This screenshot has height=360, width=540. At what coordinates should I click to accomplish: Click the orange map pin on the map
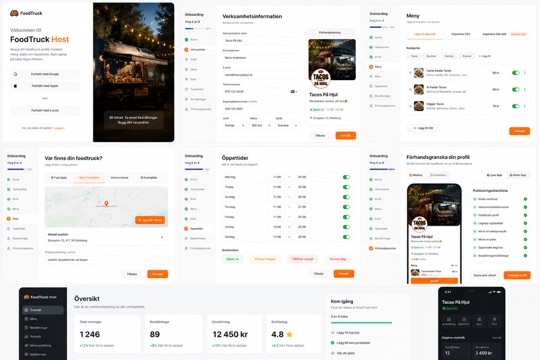[106, 204]
